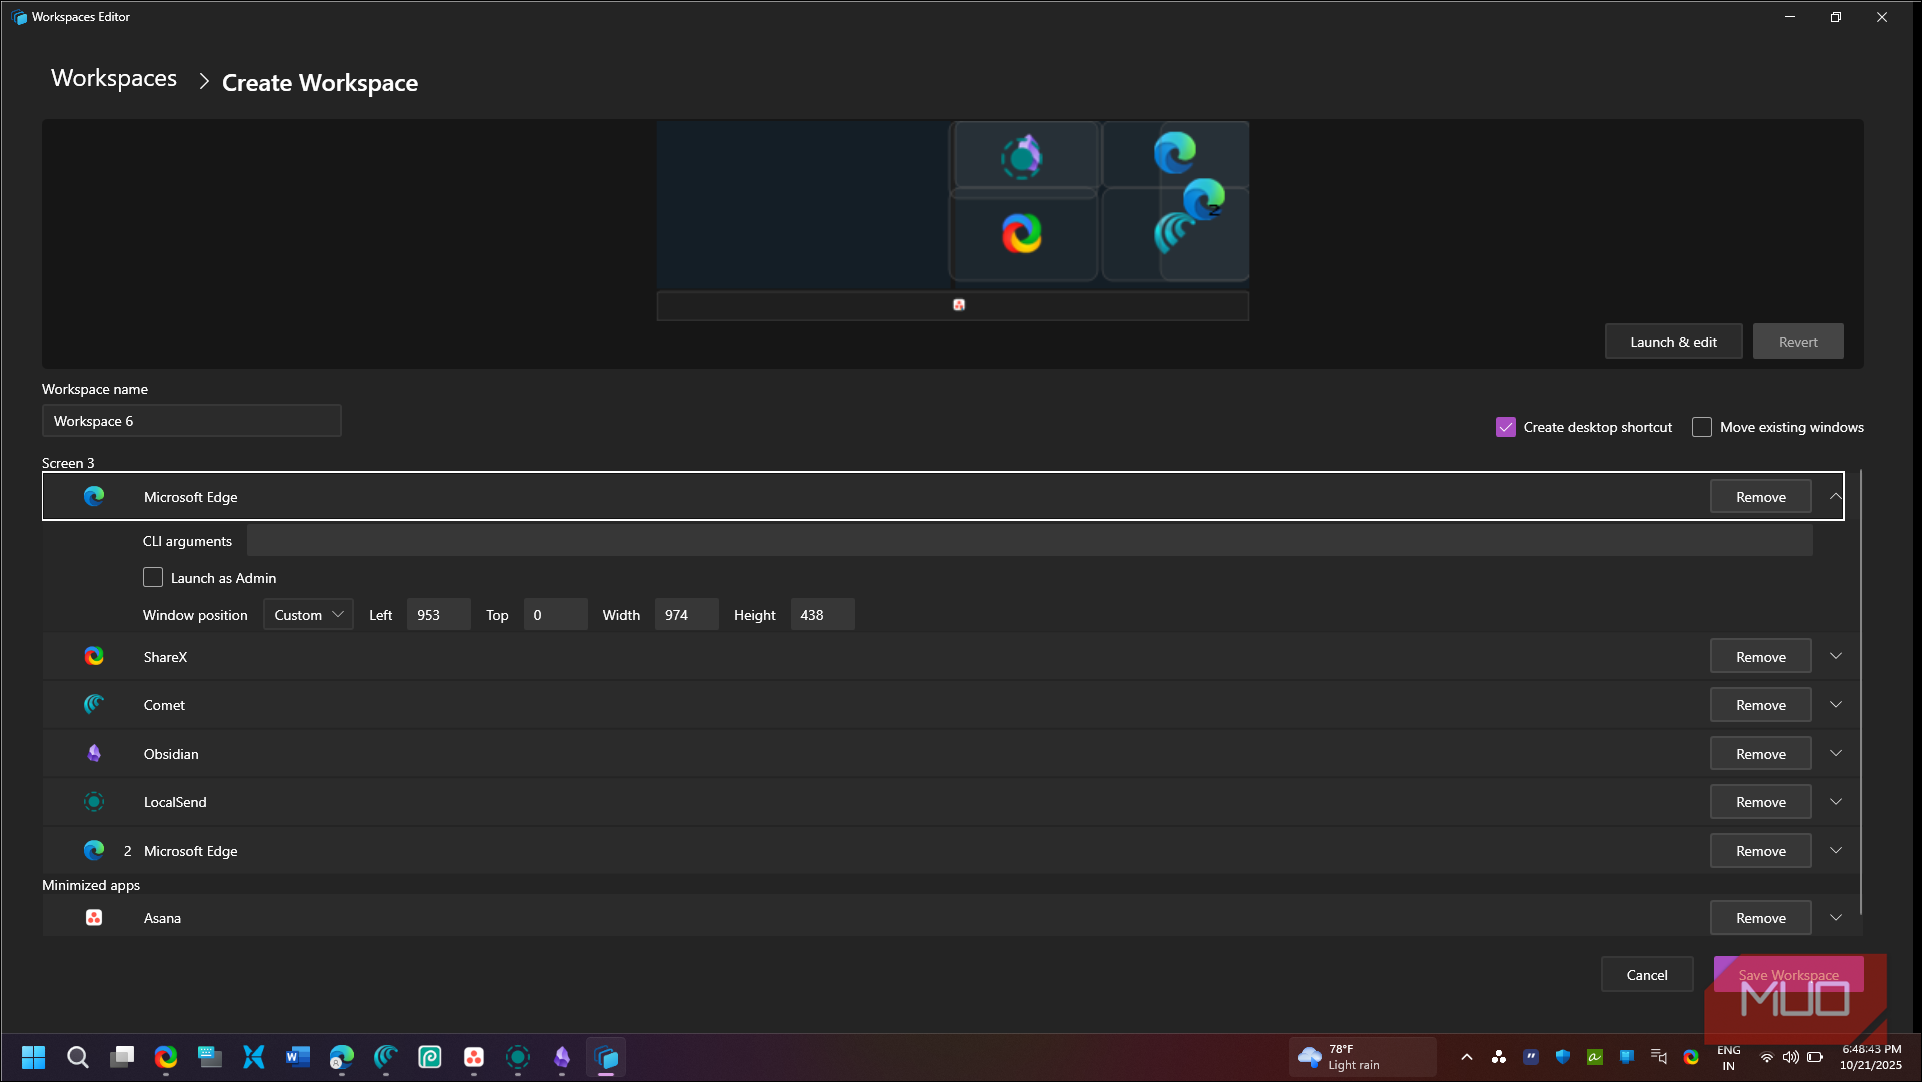Open LocalSend from the taskbar
Image resolution: width=1922 pixels, height=1082 pixels.
click(518, 1056)
